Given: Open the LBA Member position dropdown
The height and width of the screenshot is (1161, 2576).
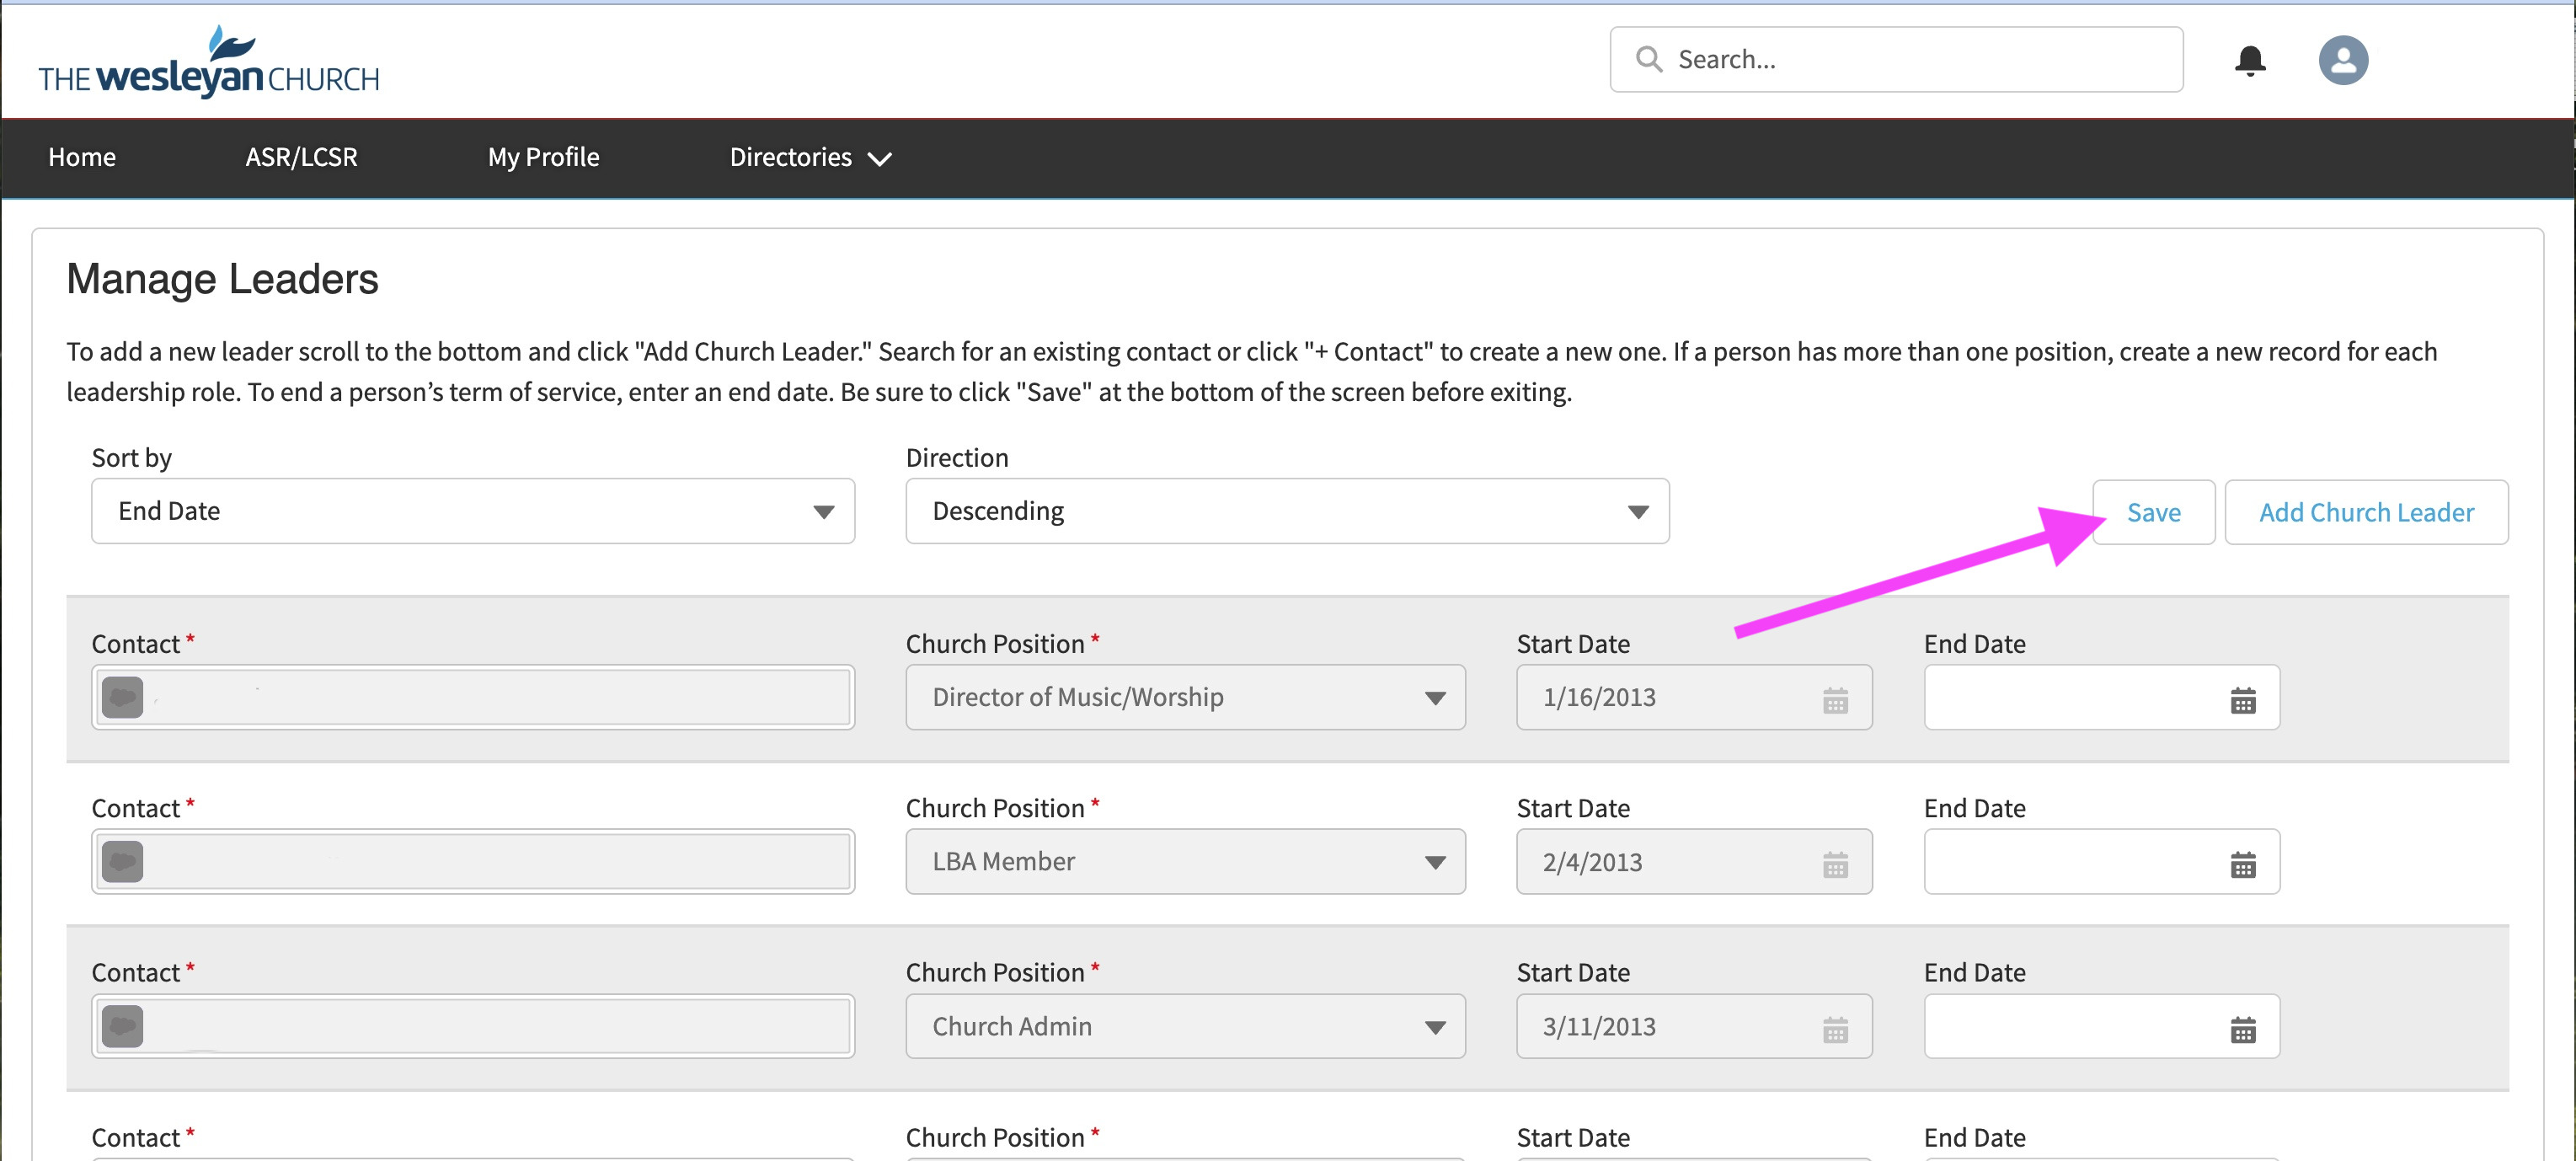Looking at the screenshot, I should [1185, 862].
